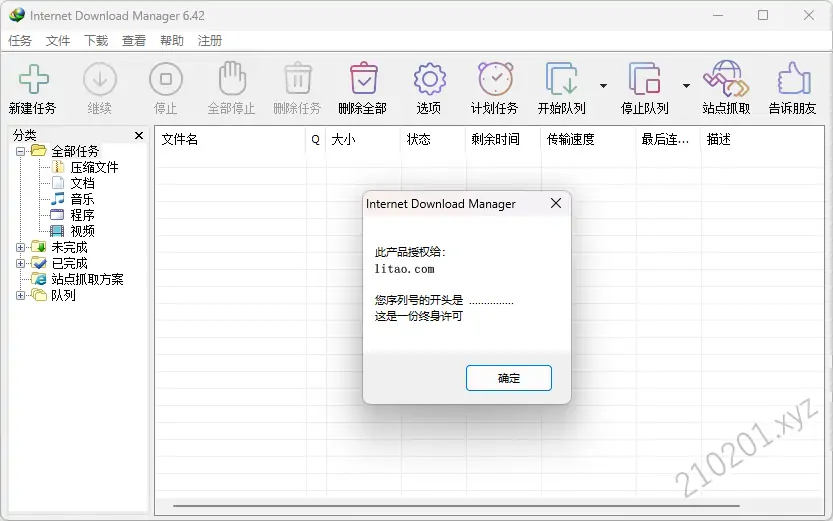The image size is (833, 521).
Task: Click the 继续 (resume) download icon
Action: click(100, 80)
